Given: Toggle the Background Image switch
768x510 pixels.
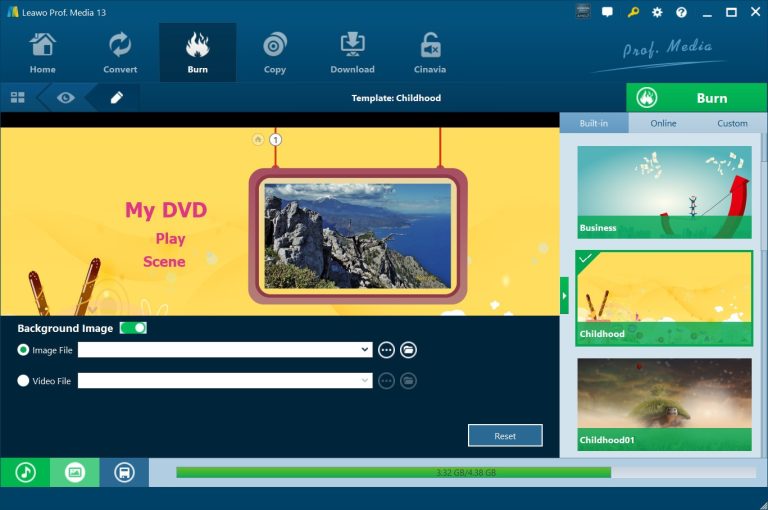Looking at the screenshot, I should [x=133, y=328].
